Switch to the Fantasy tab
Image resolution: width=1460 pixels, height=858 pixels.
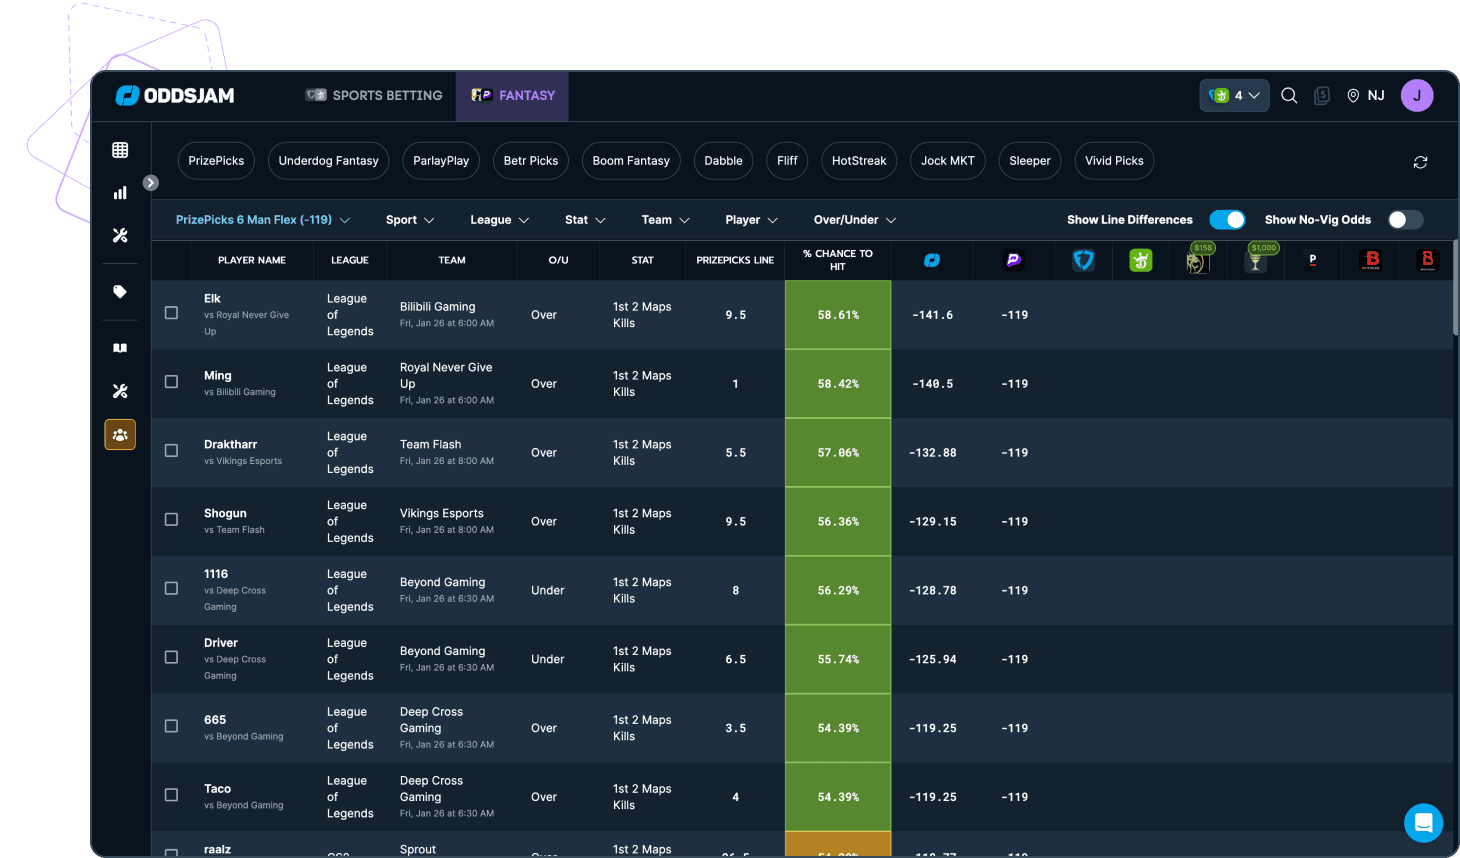(513, 95)
